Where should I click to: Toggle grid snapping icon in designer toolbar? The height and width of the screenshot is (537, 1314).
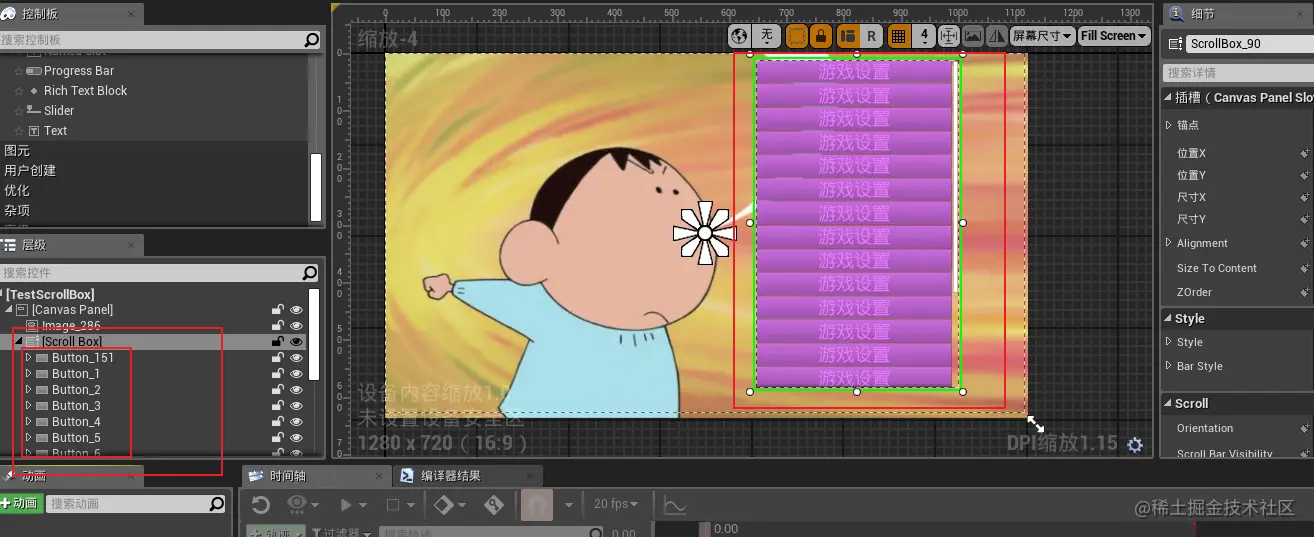898,36
